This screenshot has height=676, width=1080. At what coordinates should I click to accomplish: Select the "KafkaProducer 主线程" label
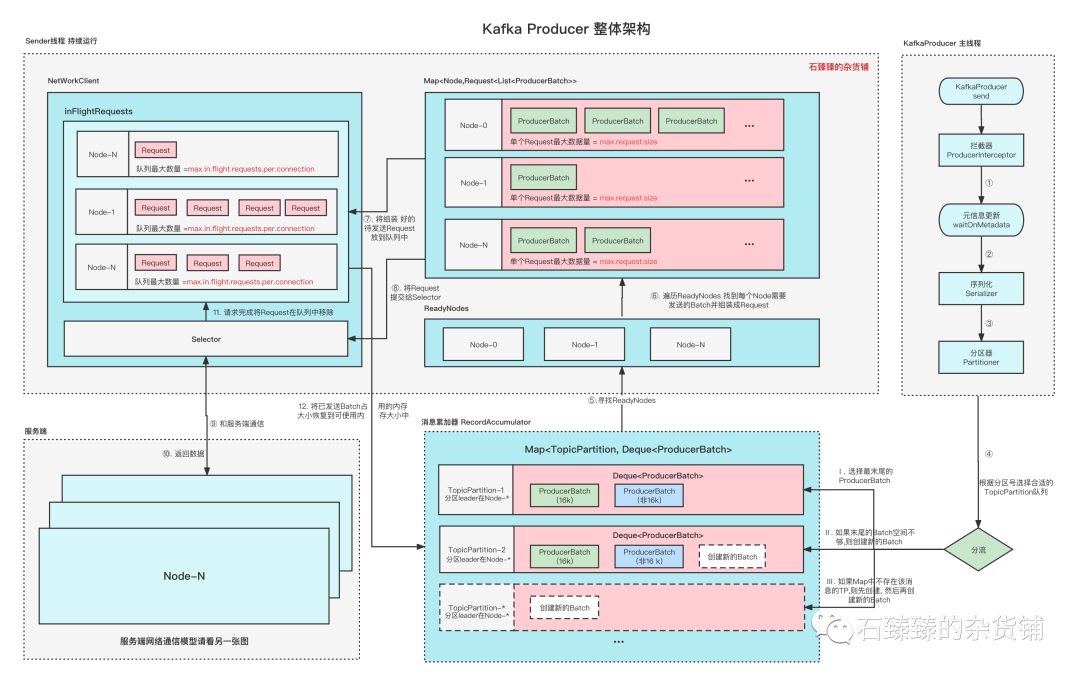click(942, 43)
